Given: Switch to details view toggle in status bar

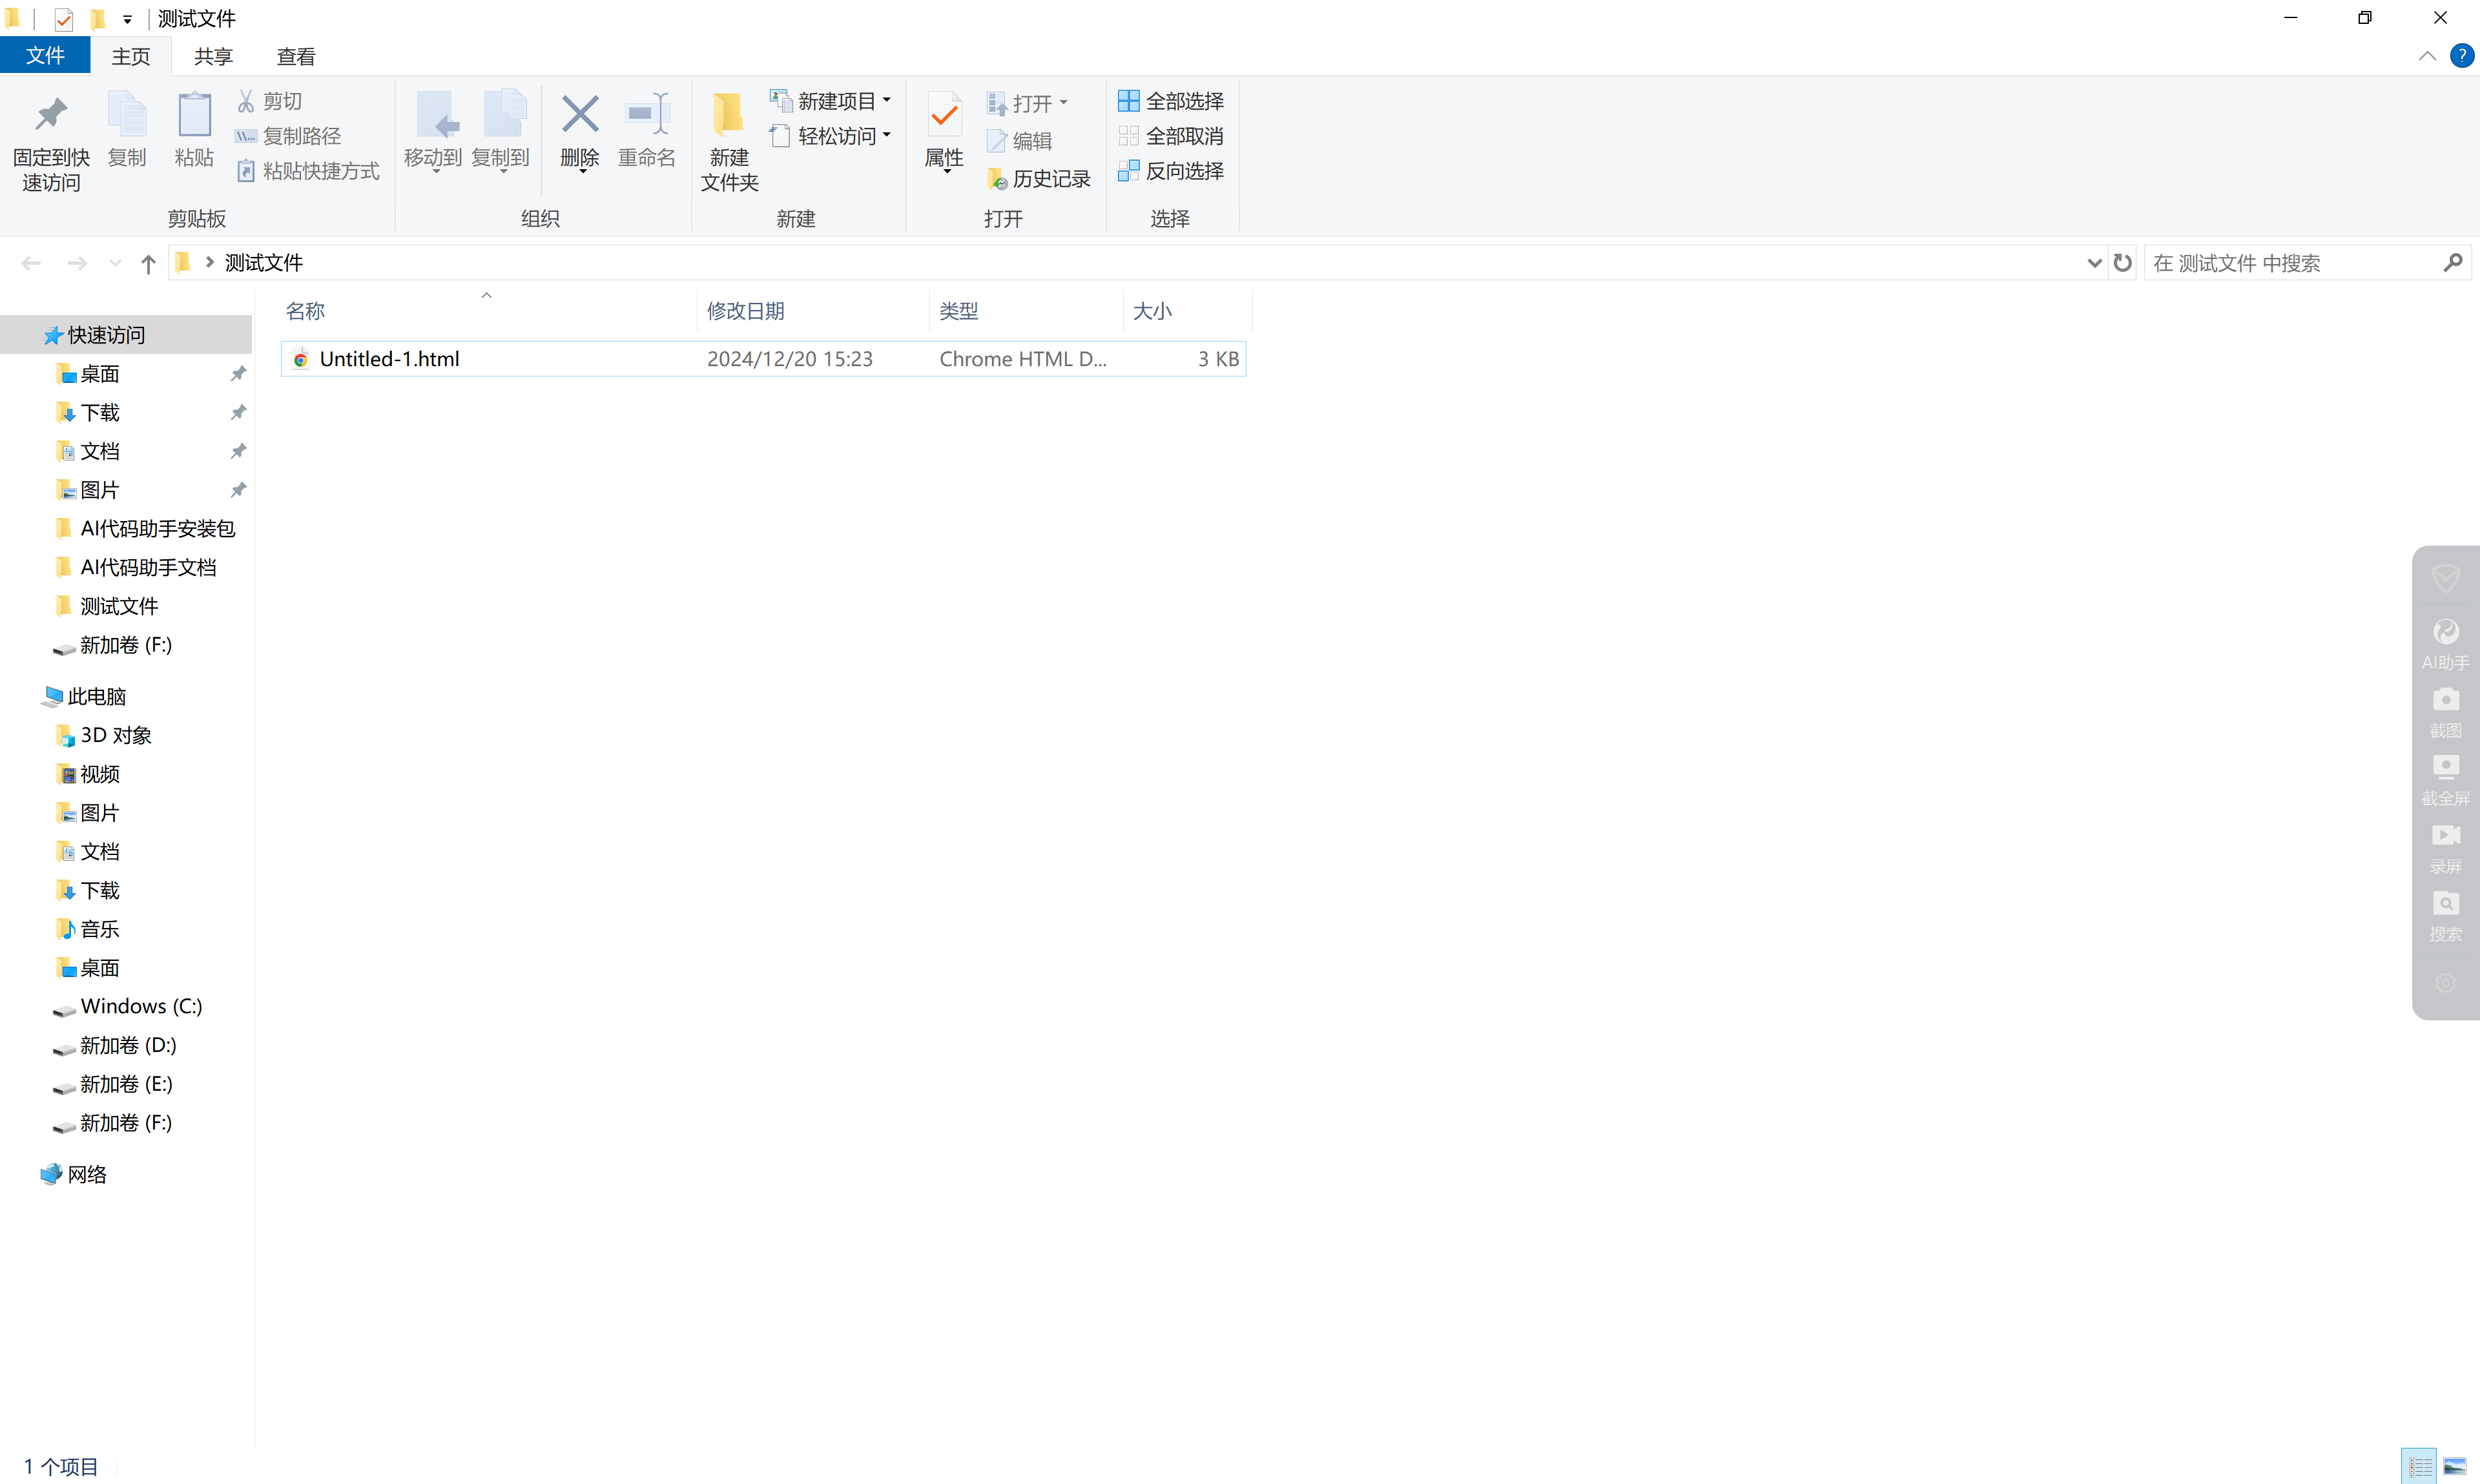Looking at the screenshot, I should click(2420, 1467).
